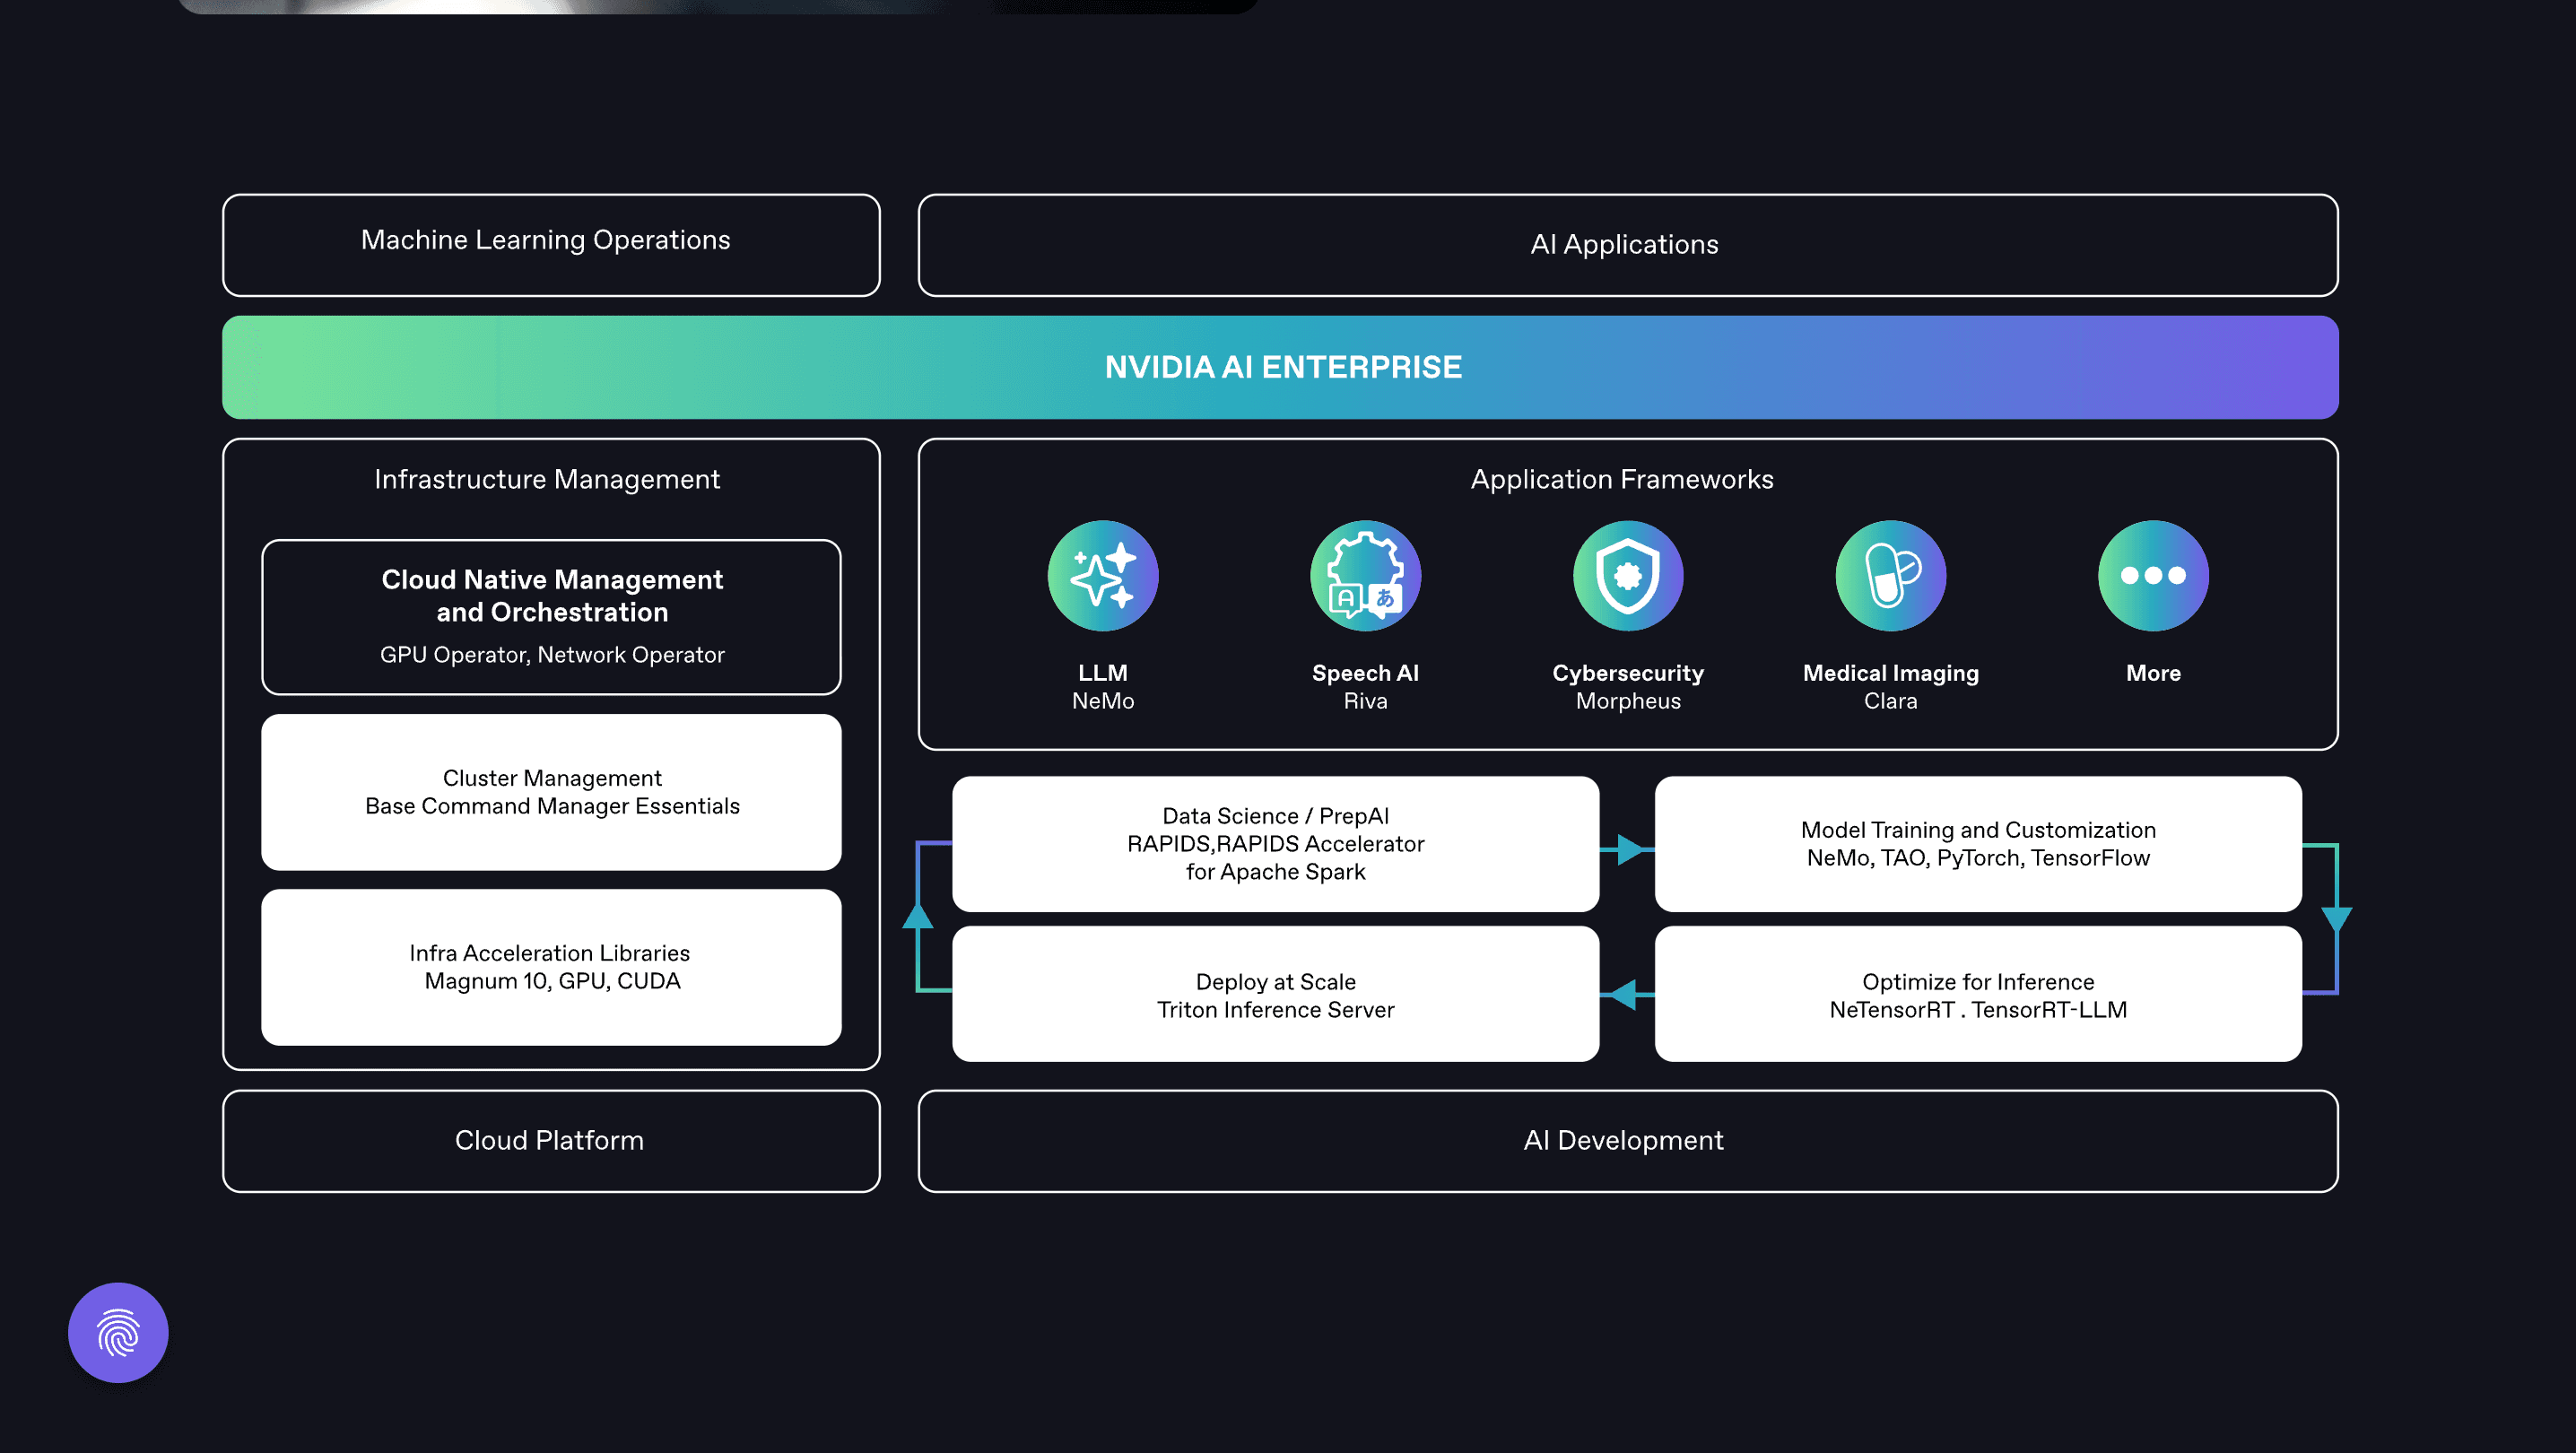Screen dimensions: 2576x1453
Task: Select the Cluster Management card
Action: tap(551, 791)
